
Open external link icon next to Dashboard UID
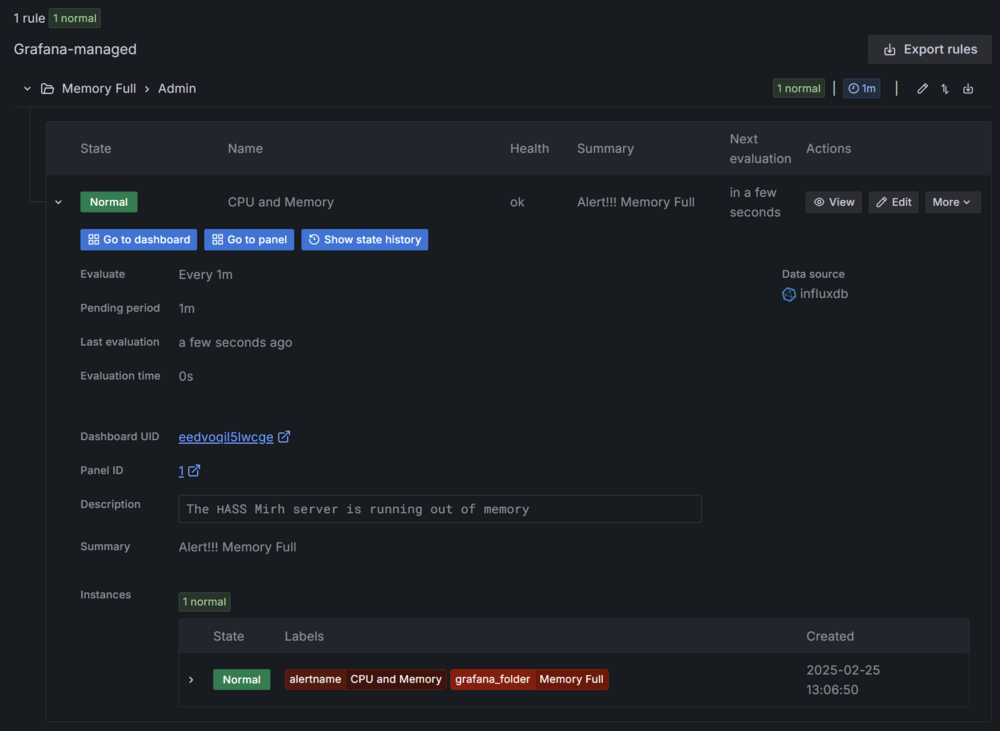tap(284, 437)
